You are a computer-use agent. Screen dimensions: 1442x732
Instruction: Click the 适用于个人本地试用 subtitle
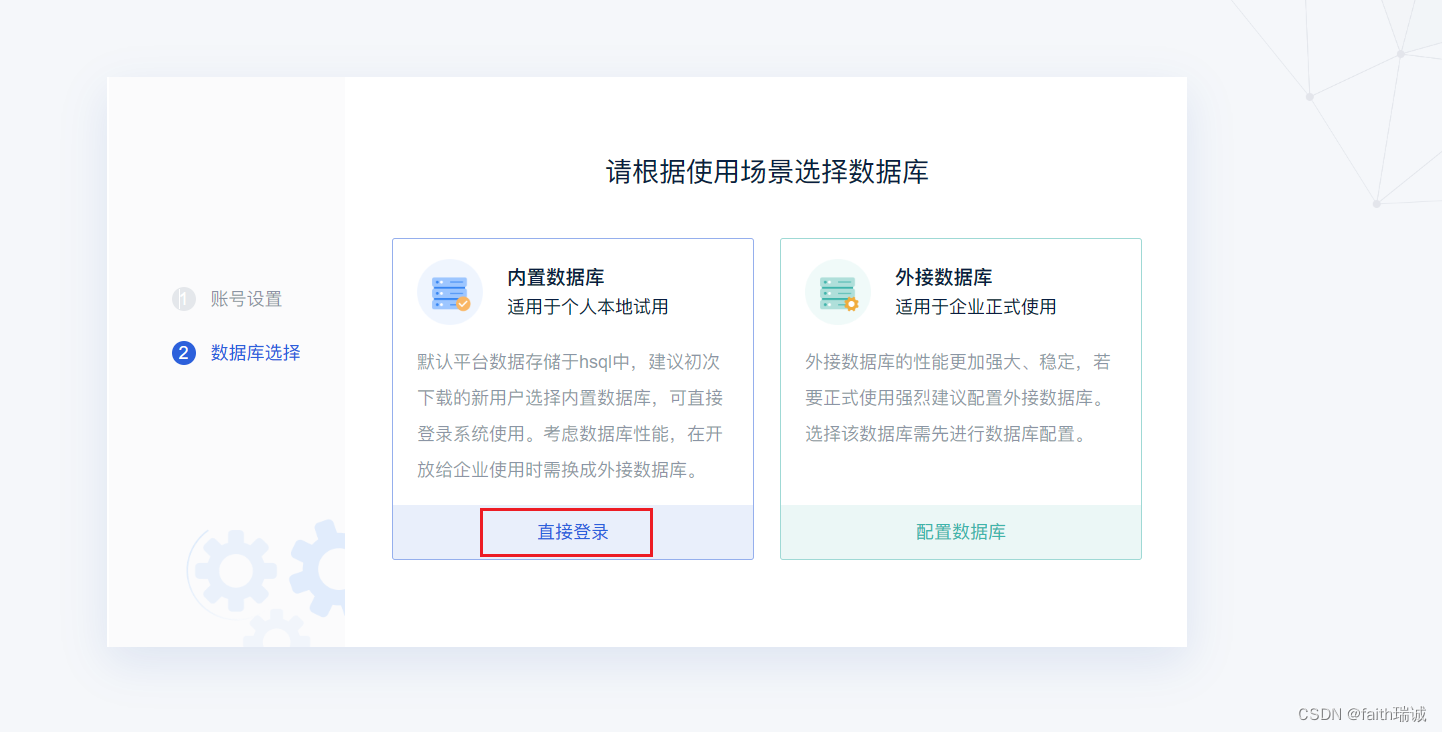(587, 307)
